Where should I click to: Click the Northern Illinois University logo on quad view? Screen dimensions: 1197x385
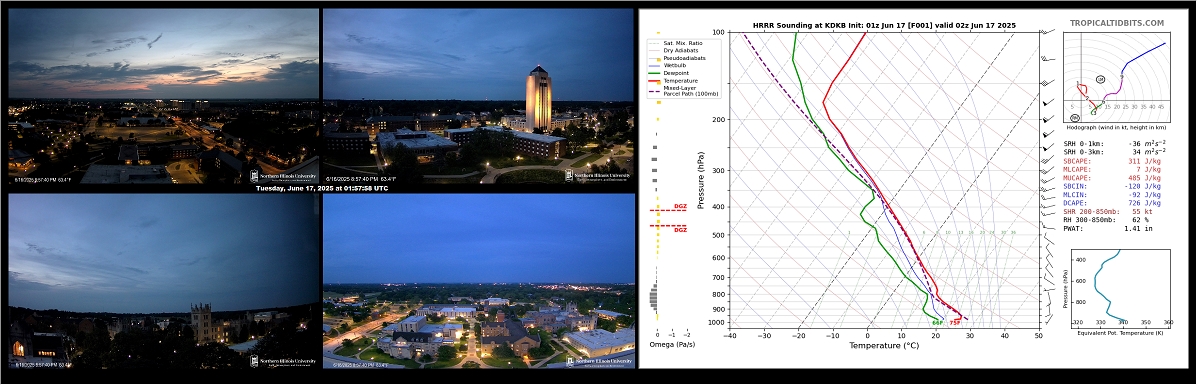pyautogui.click(x=598, y=361)
